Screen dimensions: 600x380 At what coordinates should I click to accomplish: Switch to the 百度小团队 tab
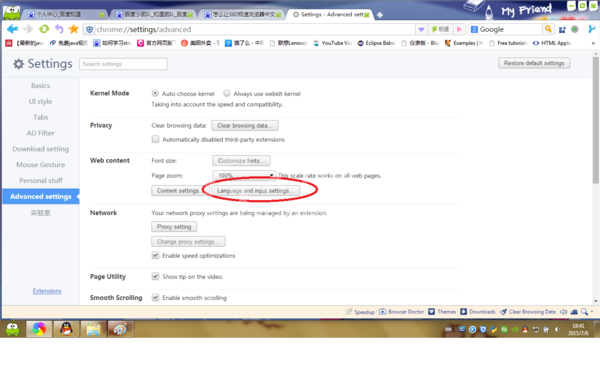[x=154, y=15]
